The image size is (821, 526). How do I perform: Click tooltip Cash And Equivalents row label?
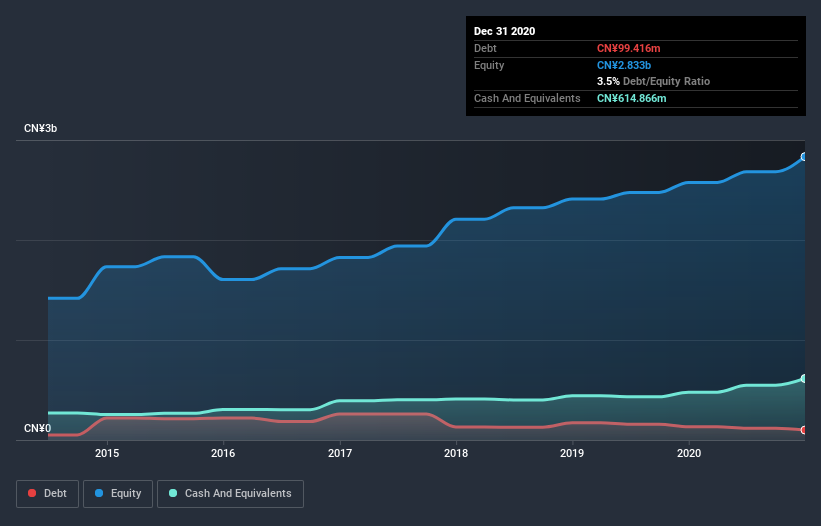527,98
